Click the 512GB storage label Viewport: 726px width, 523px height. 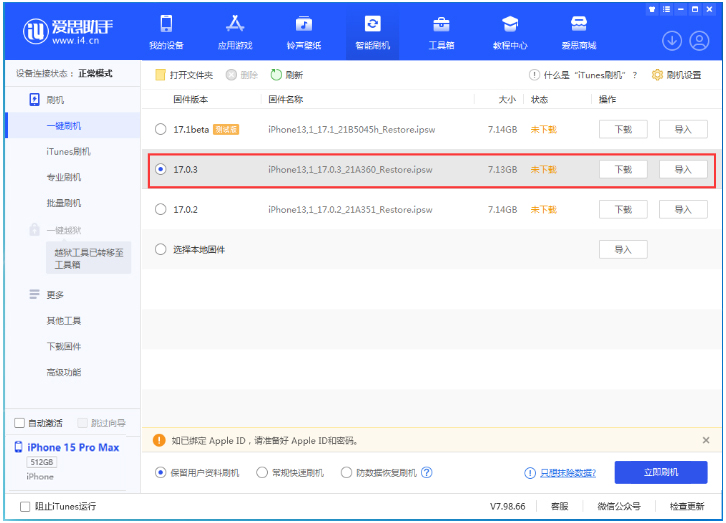42,462
